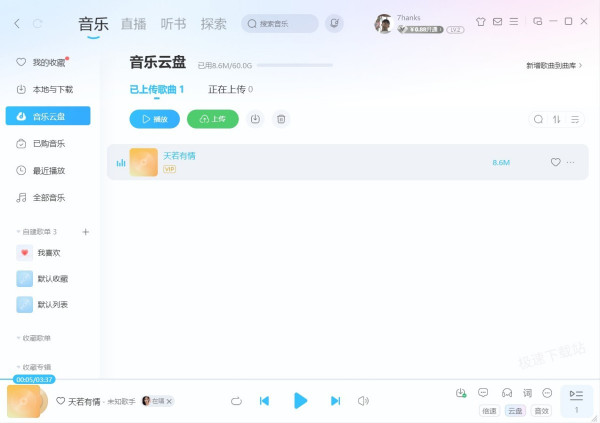Open 已购音乐 in sidebar
The image size is (600, 423).
click(x=48, y=144)
